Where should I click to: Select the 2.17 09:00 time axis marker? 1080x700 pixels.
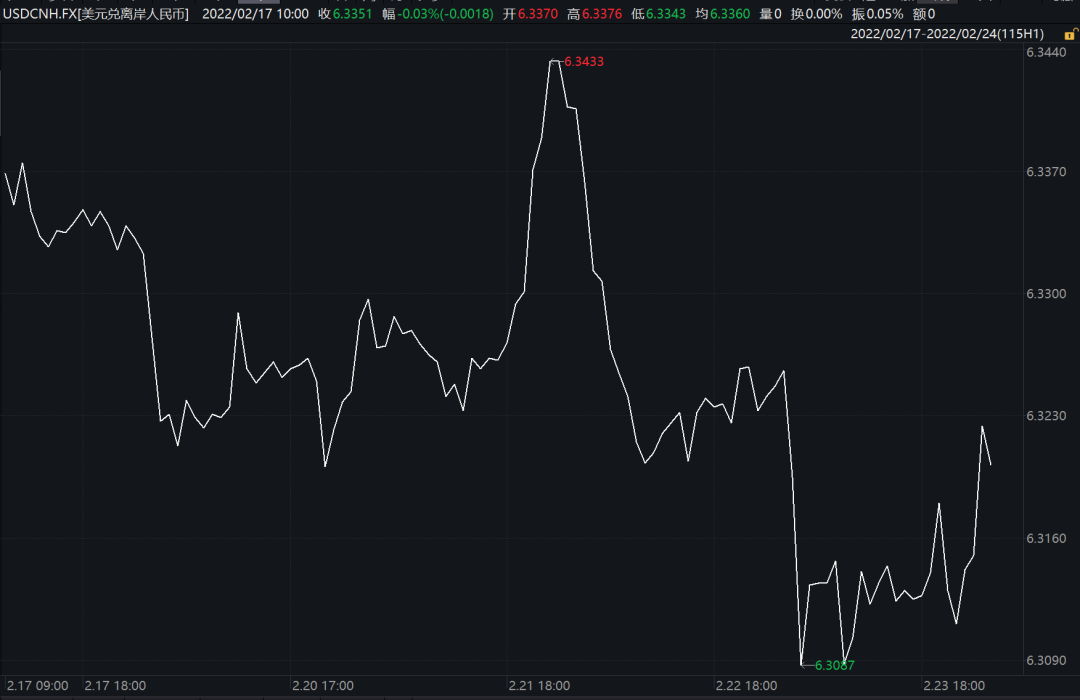(36, 686)
